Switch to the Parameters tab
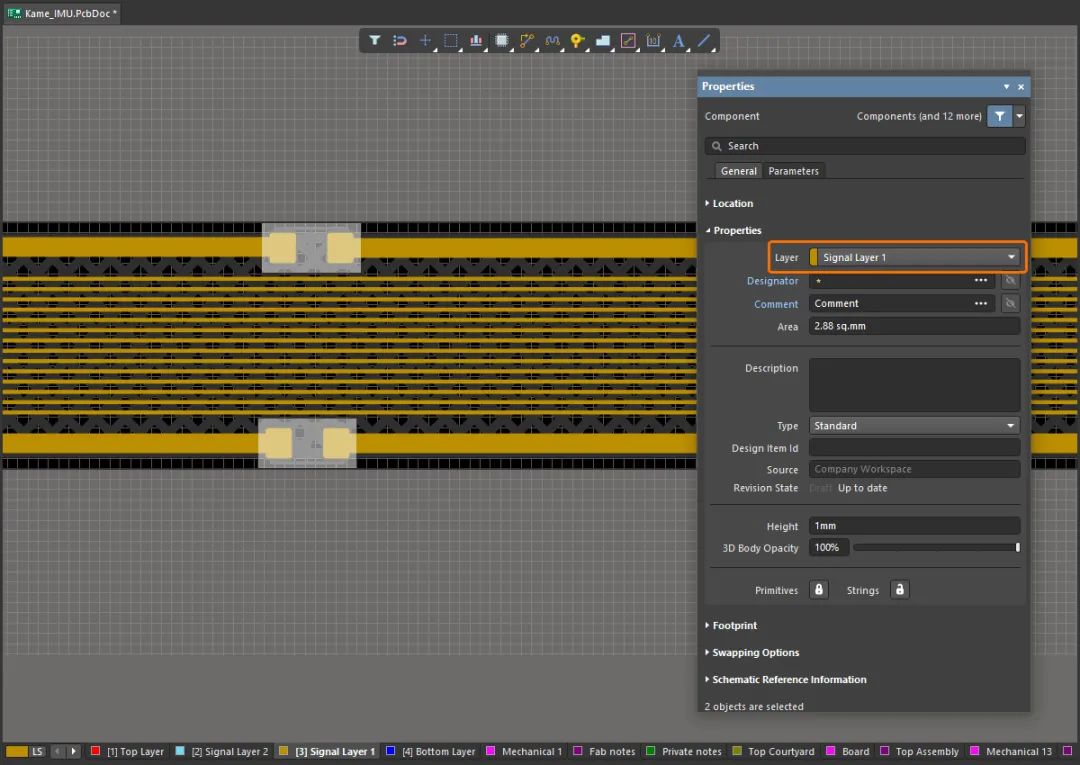This screenshot has width=1080, height=765. pyautogui.click(x=793, y=171)
